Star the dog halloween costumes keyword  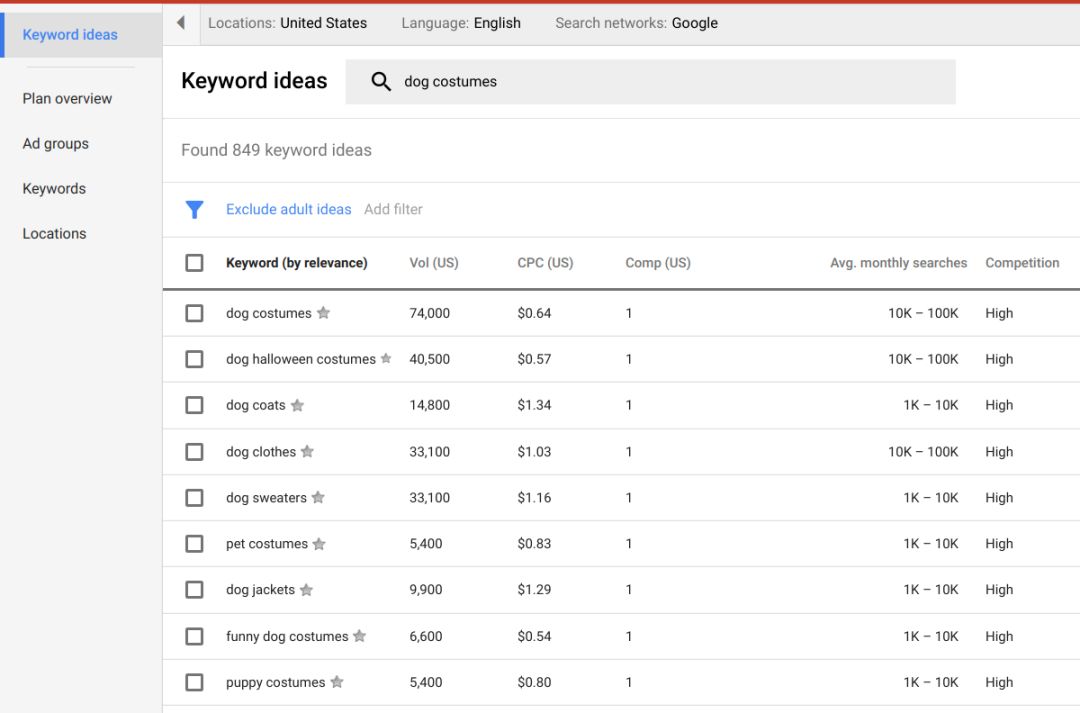[x=386, y=359]
